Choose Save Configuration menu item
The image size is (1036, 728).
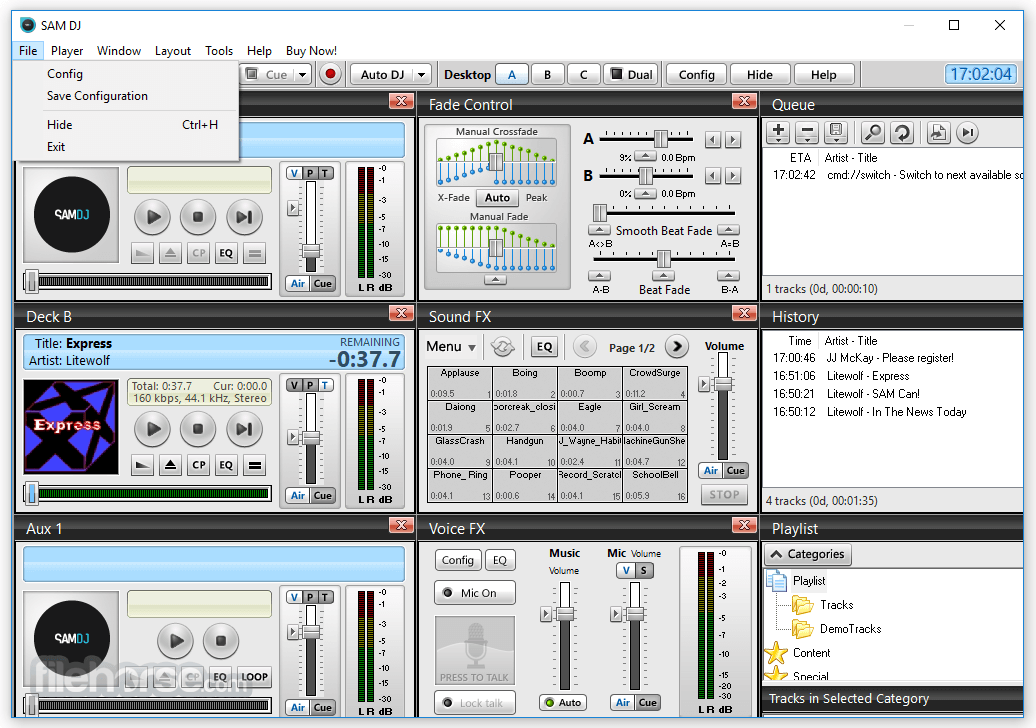coord(97,96)
